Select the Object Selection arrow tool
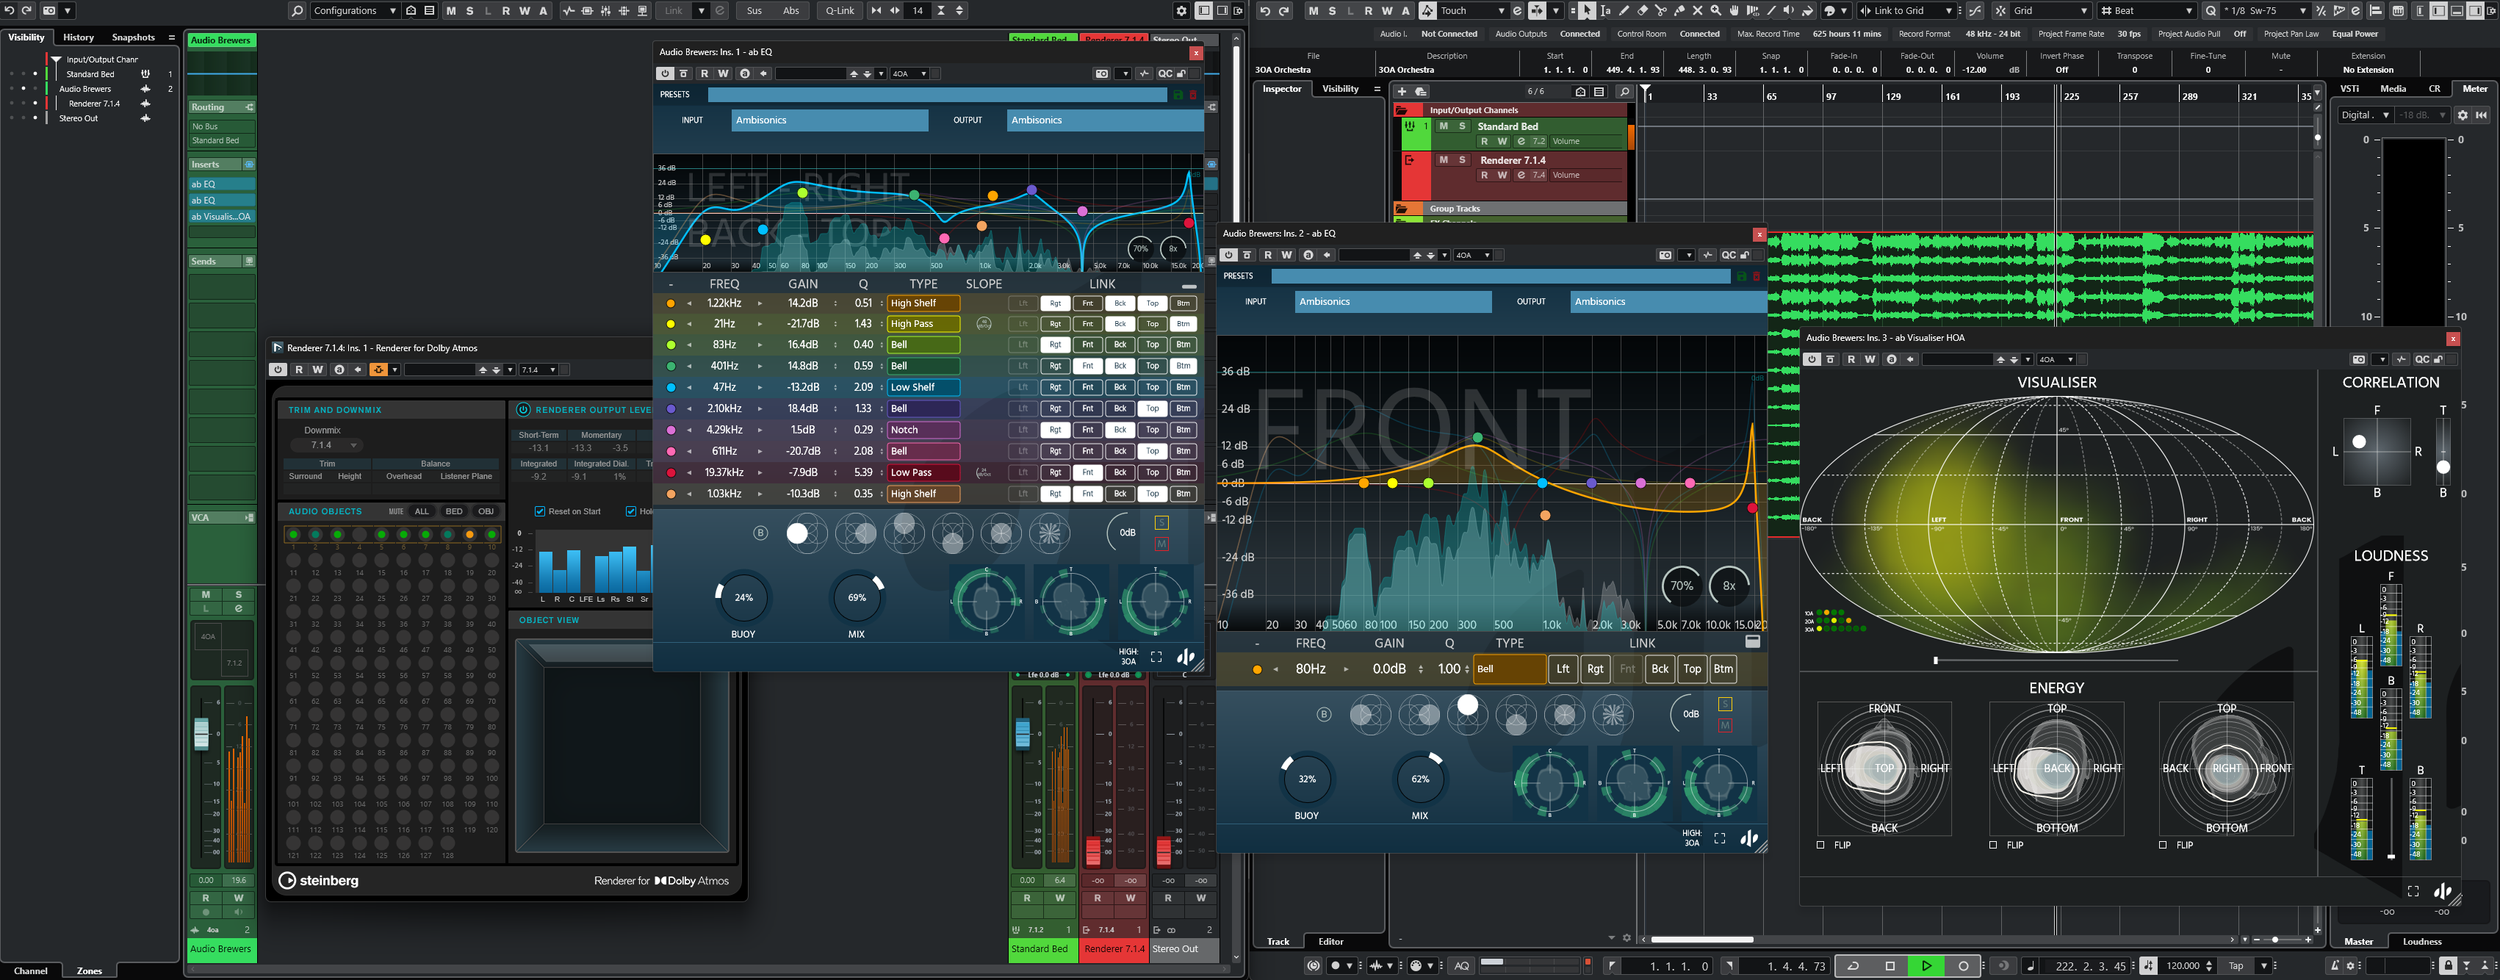Viewport: 2500px width, 980px height. (1587, 10)
